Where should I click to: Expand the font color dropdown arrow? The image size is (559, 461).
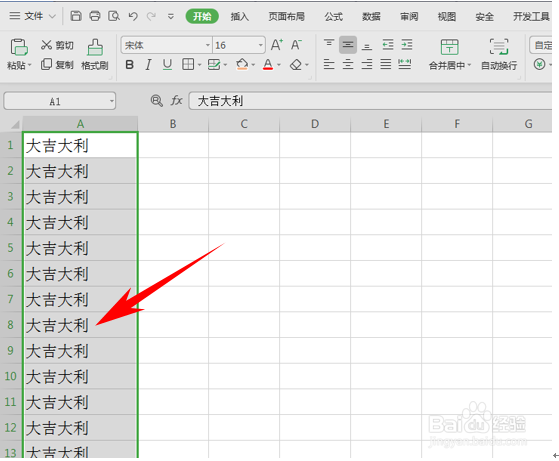click(x=279, y=65)
